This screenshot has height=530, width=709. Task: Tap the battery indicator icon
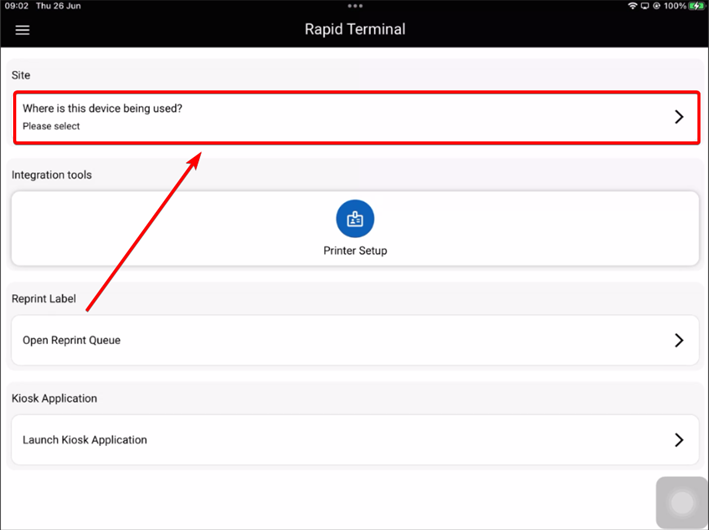coord(695,6)
